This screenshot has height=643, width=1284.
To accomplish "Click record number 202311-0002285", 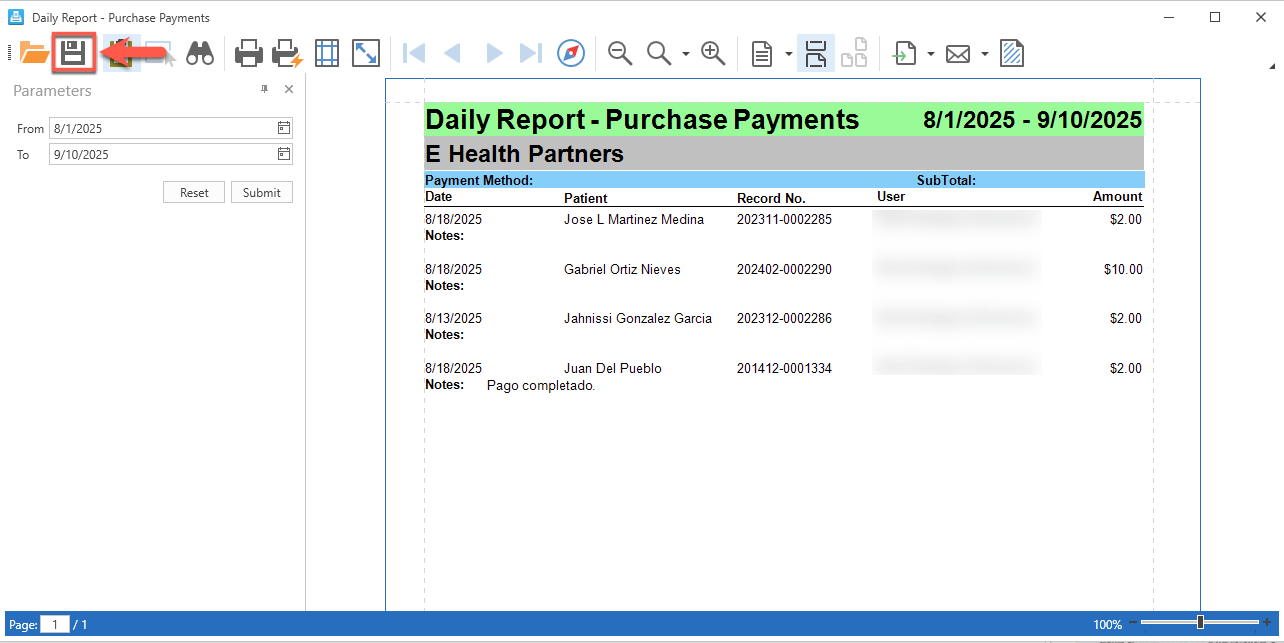I will point(784,219).
